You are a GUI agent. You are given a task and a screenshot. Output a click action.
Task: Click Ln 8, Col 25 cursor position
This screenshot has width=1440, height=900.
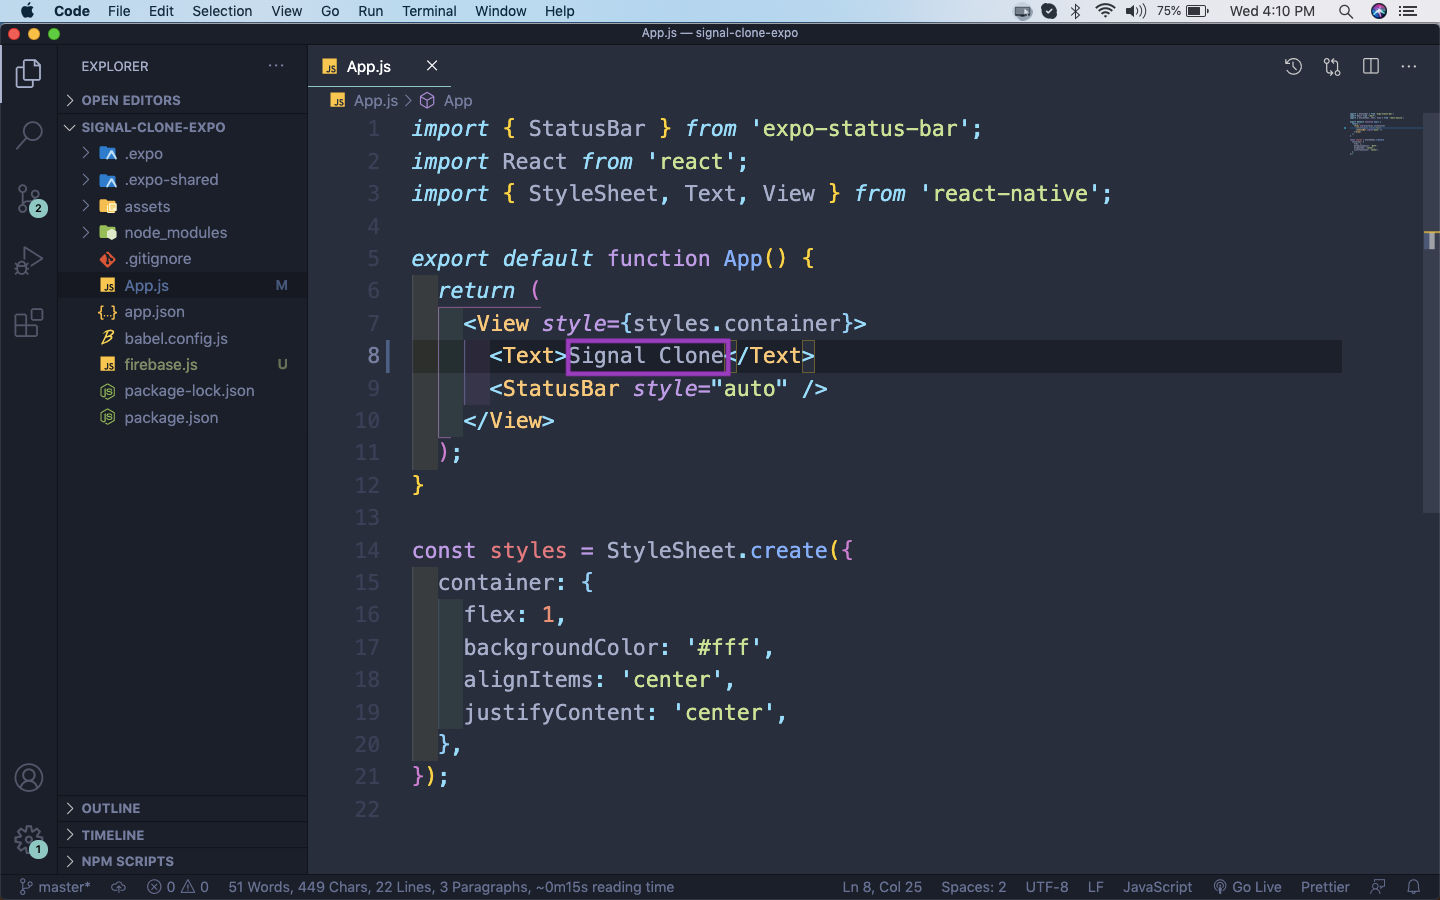882,887
